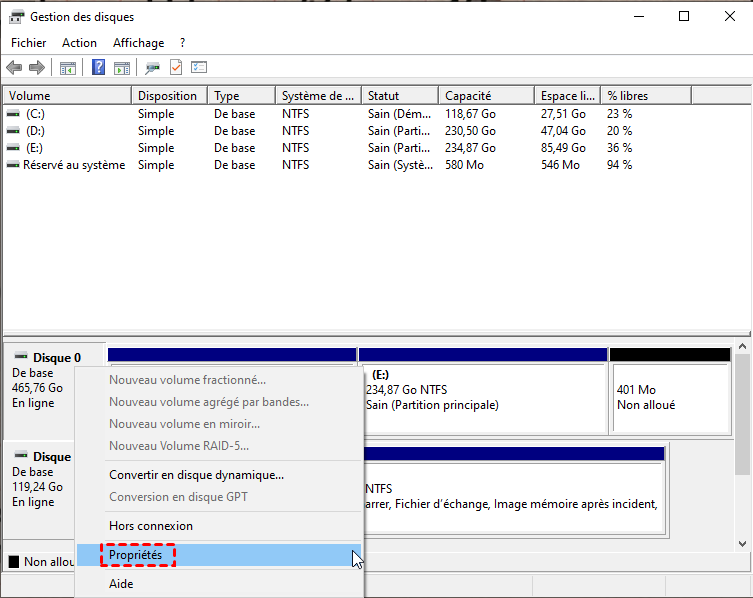Viewport: 753px width, 598px height.
Task: Click Aide in the context menu
Action: tap(121, 584)
